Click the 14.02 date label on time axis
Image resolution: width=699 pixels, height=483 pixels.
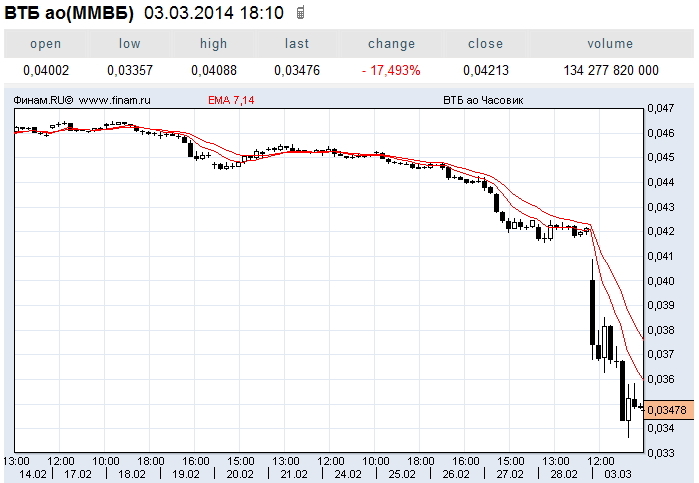(x=33, y=475)
